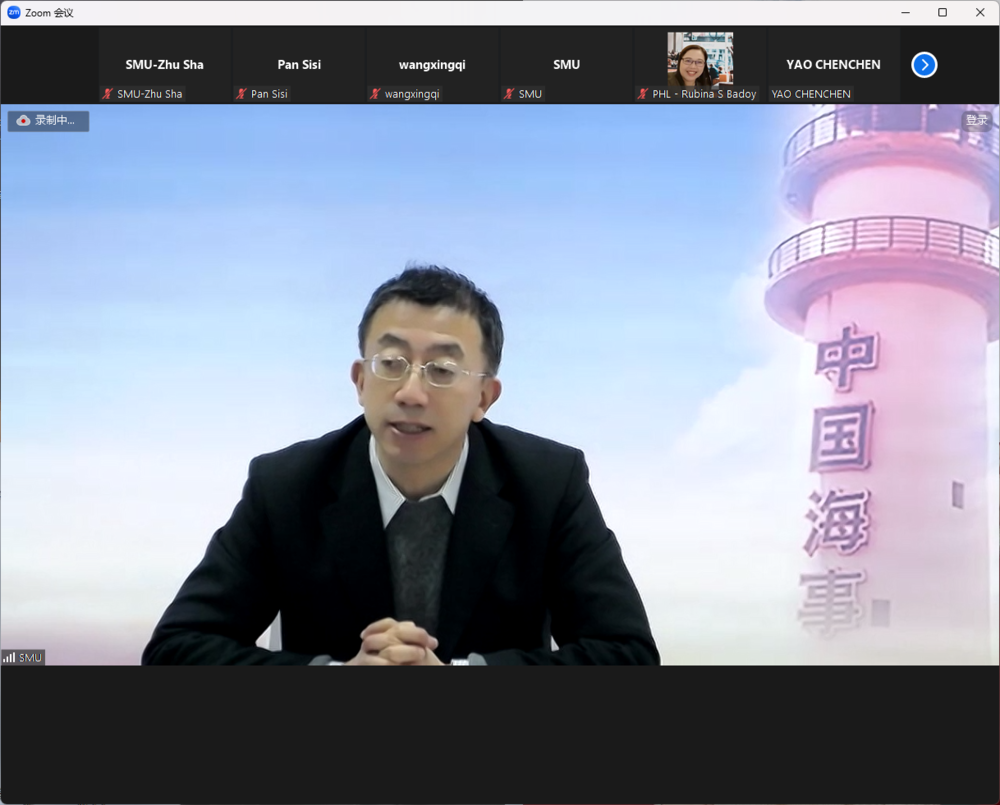
Task: Unmute the SMU participant via its mic toggle
Action: [508, 93]
